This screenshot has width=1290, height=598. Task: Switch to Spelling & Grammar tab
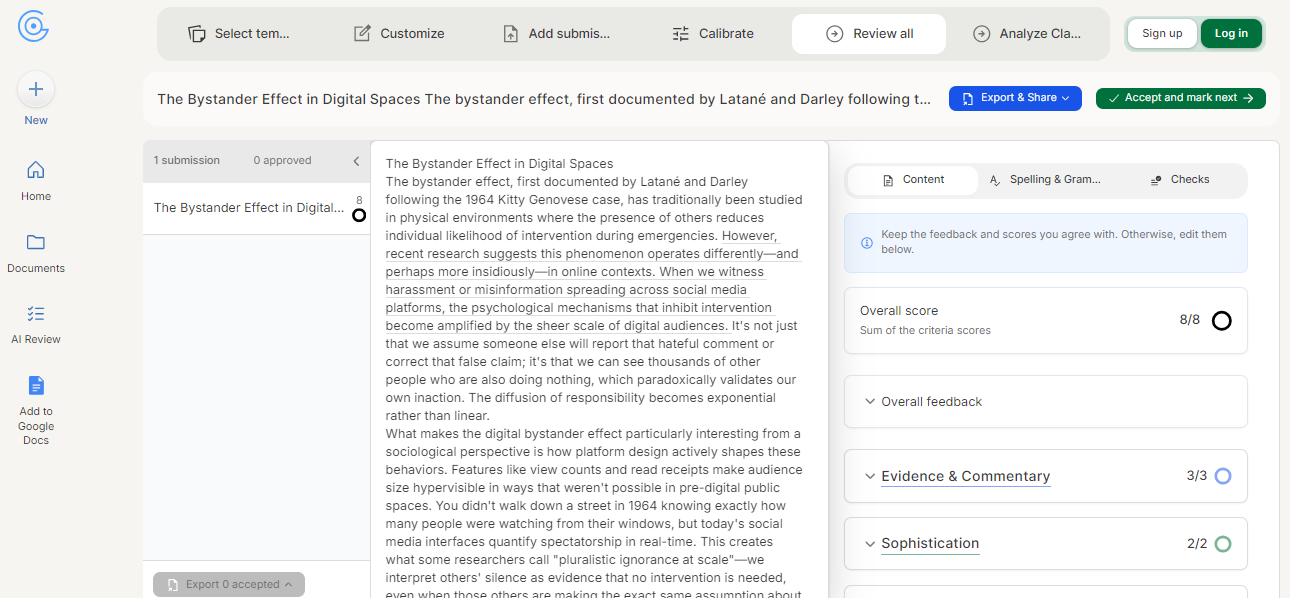coord(1045,180)
